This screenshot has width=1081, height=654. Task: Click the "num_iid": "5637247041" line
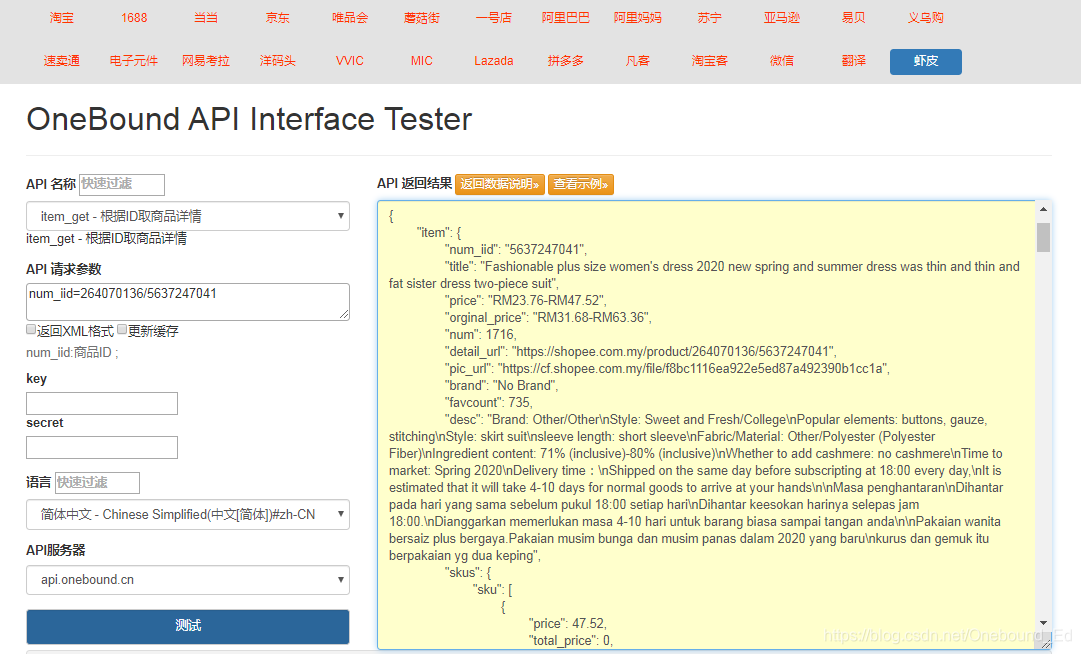tap(516, 249)
